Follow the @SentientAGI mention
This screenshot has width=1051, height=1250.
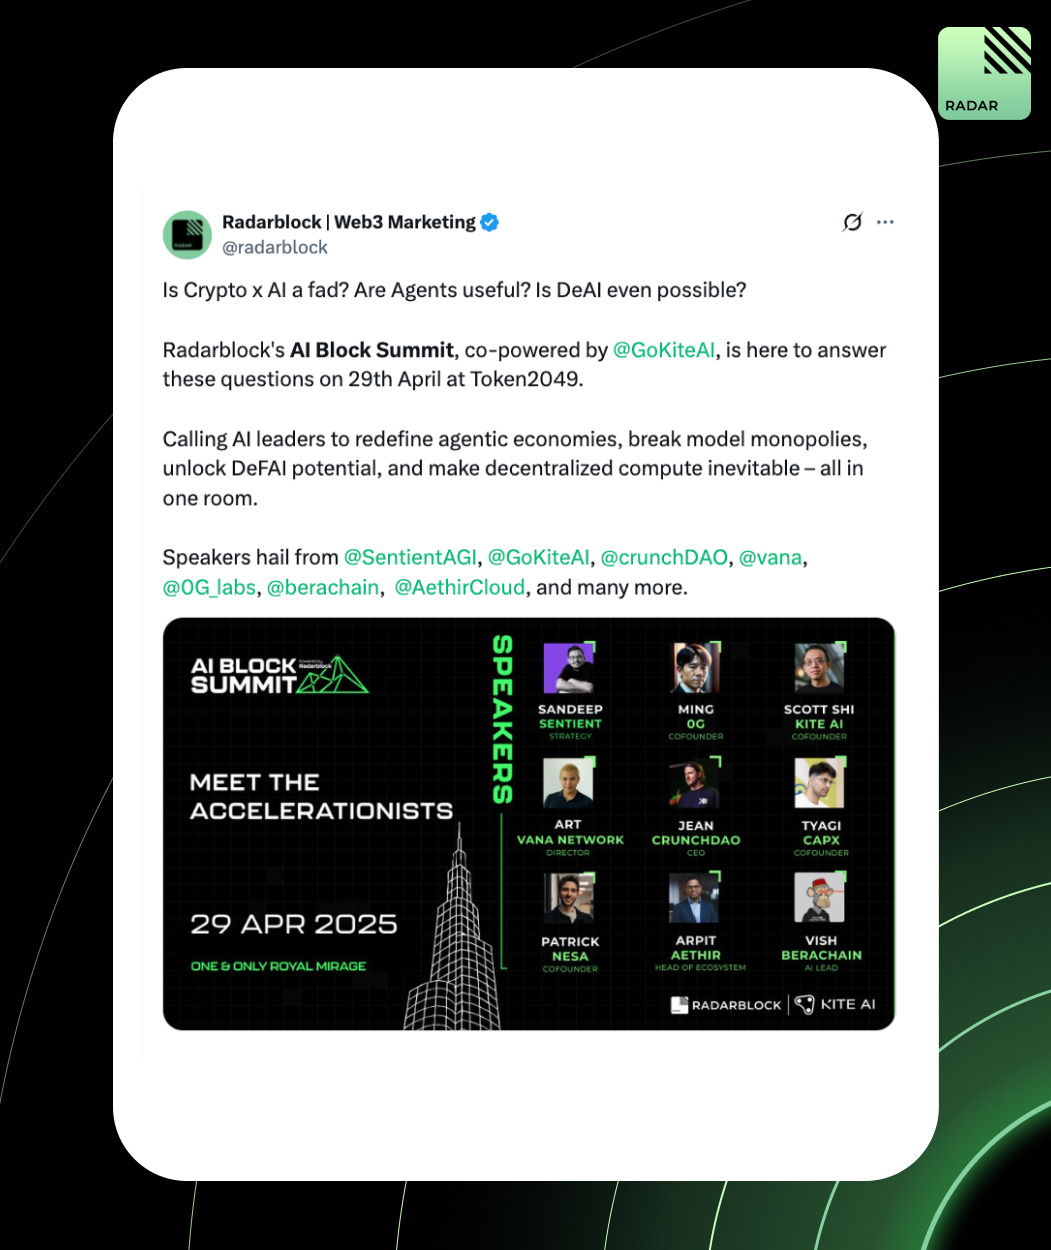411,557
